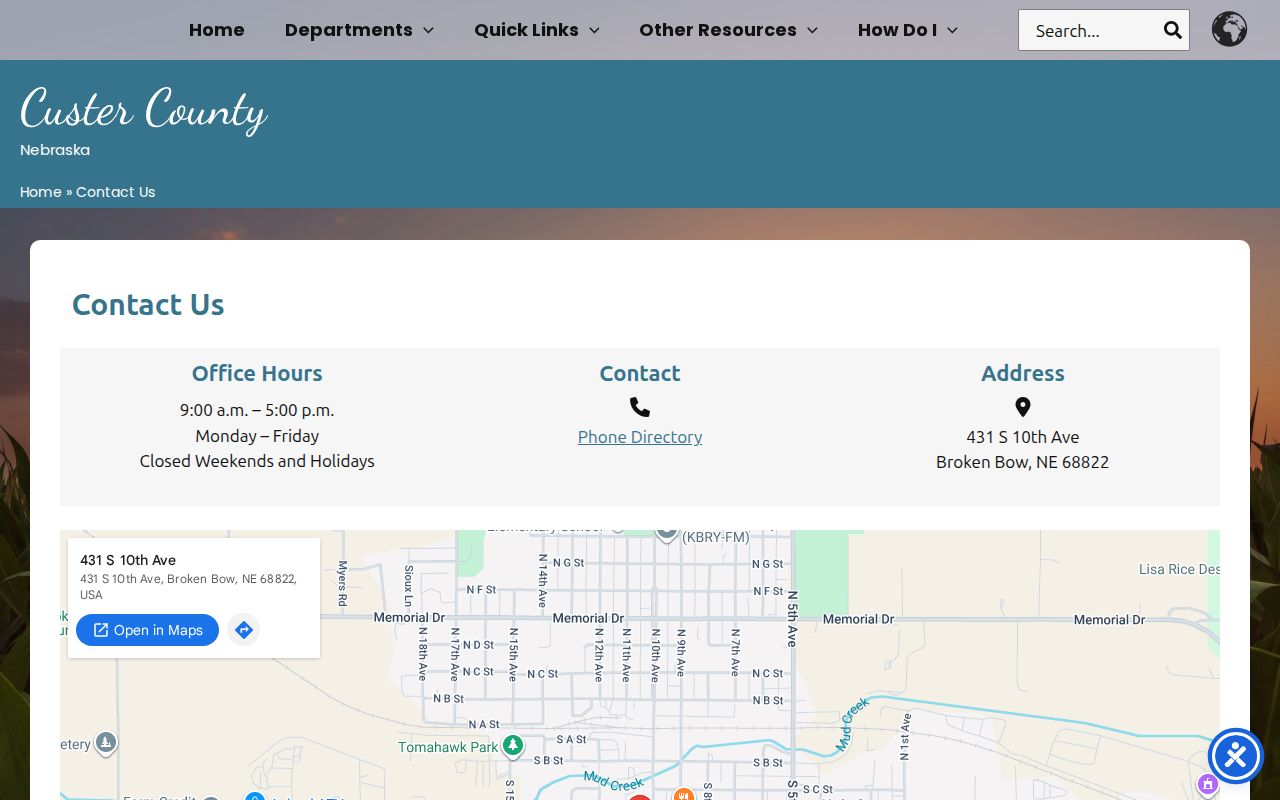Click the Tomahawk Park tree marker
This screenshot has height=800, width=1280.
click(513, 745)
